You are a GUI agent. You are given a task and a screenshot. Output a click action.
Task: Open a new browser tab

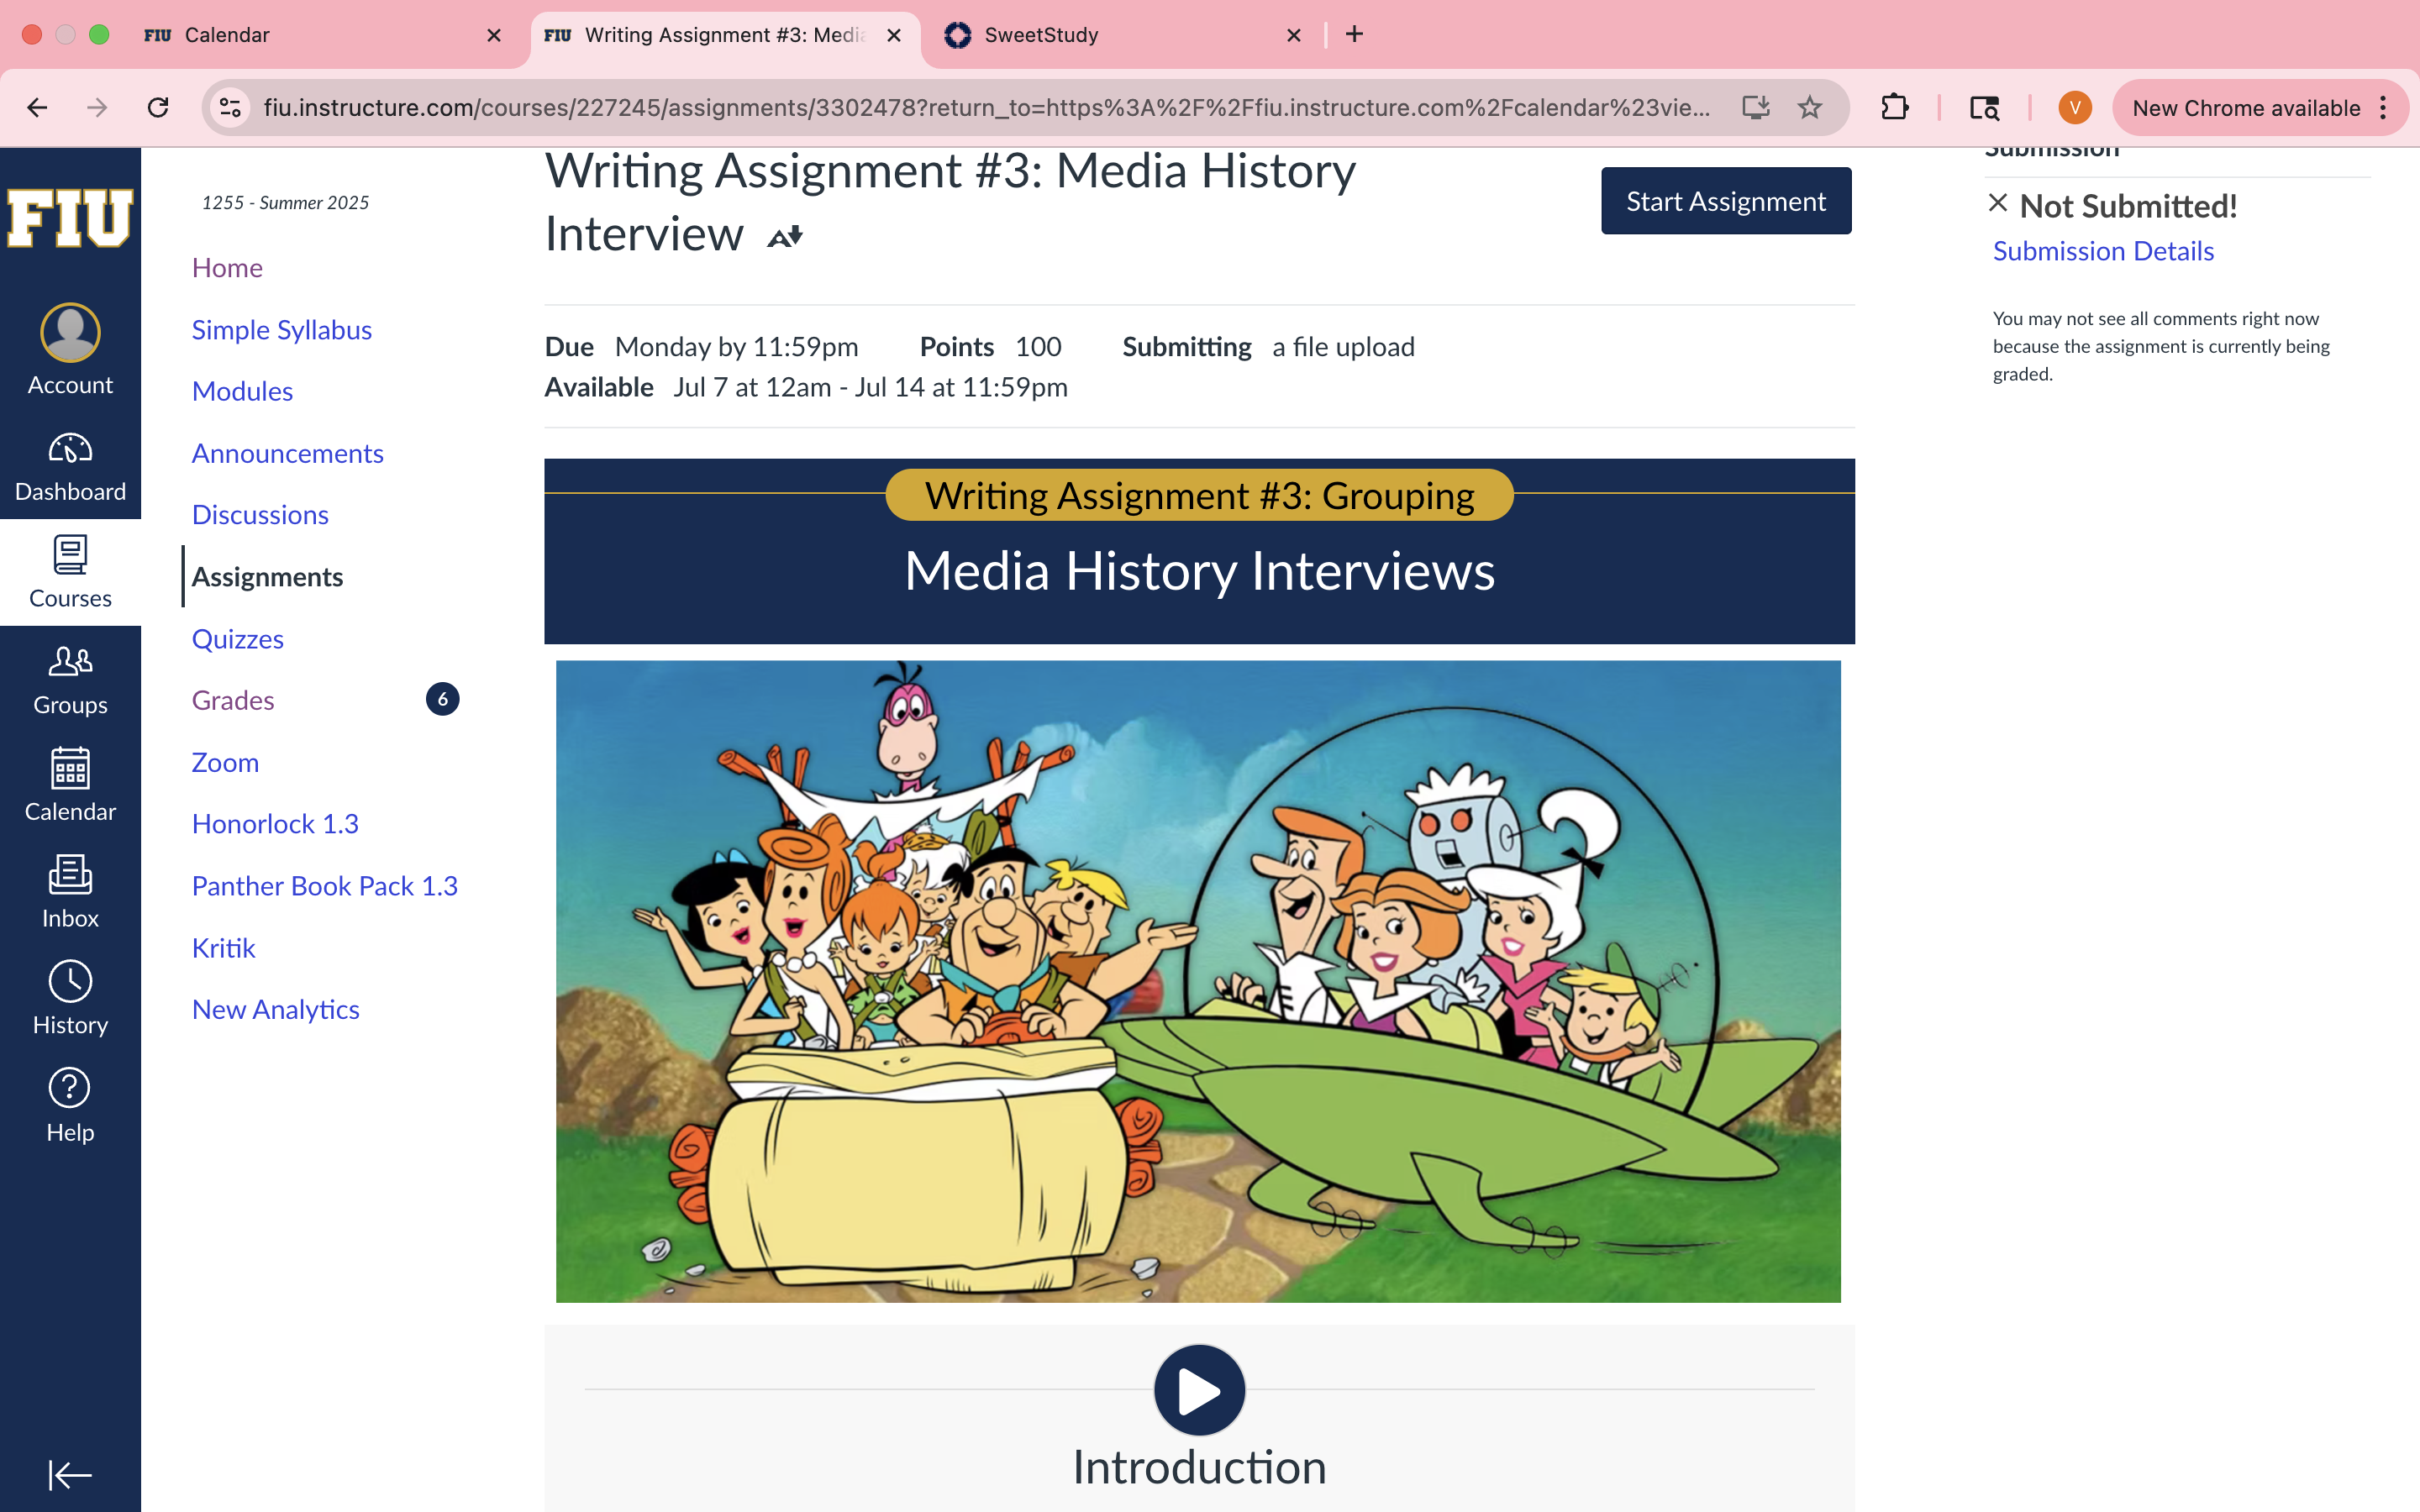[x=1354, y=34]
